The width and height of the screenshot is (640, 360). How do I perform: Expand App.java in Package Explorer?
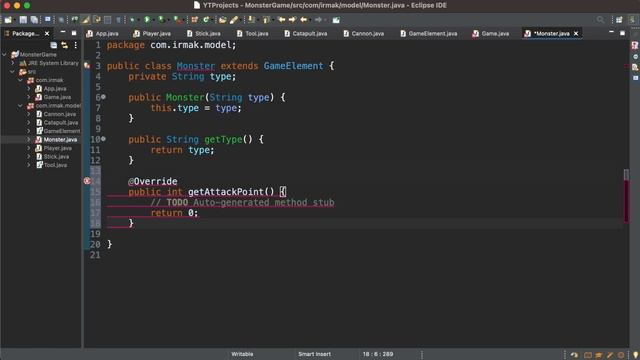click(29, 89)
